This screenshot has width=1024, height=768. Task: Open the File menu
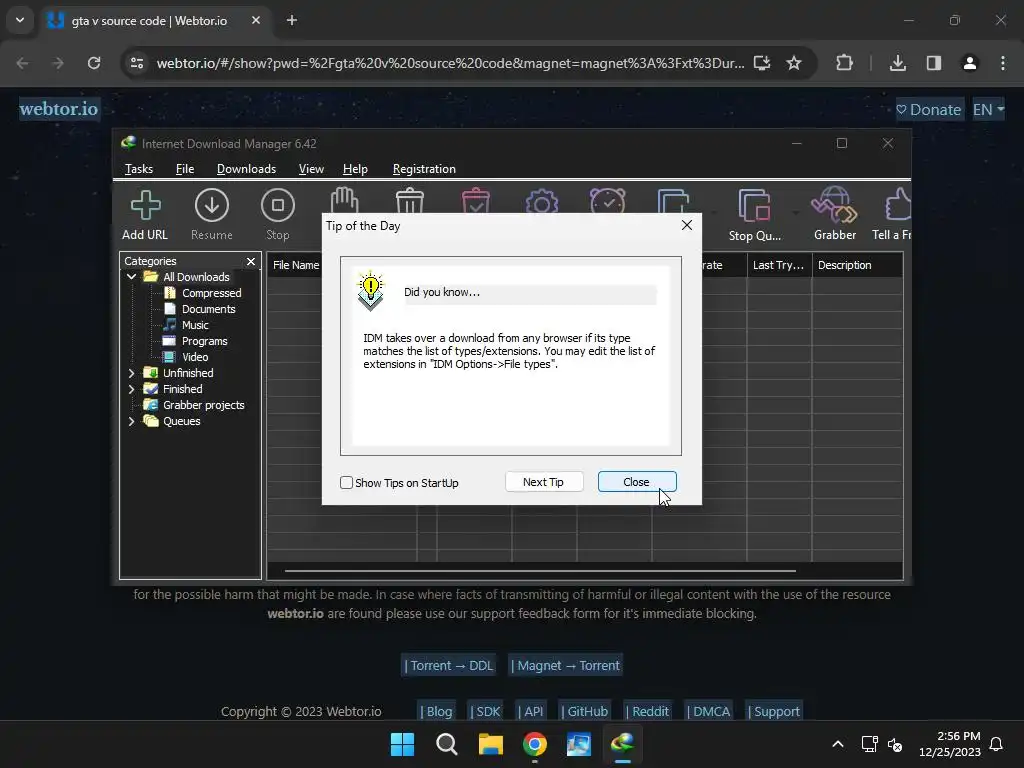pos(185,168)
